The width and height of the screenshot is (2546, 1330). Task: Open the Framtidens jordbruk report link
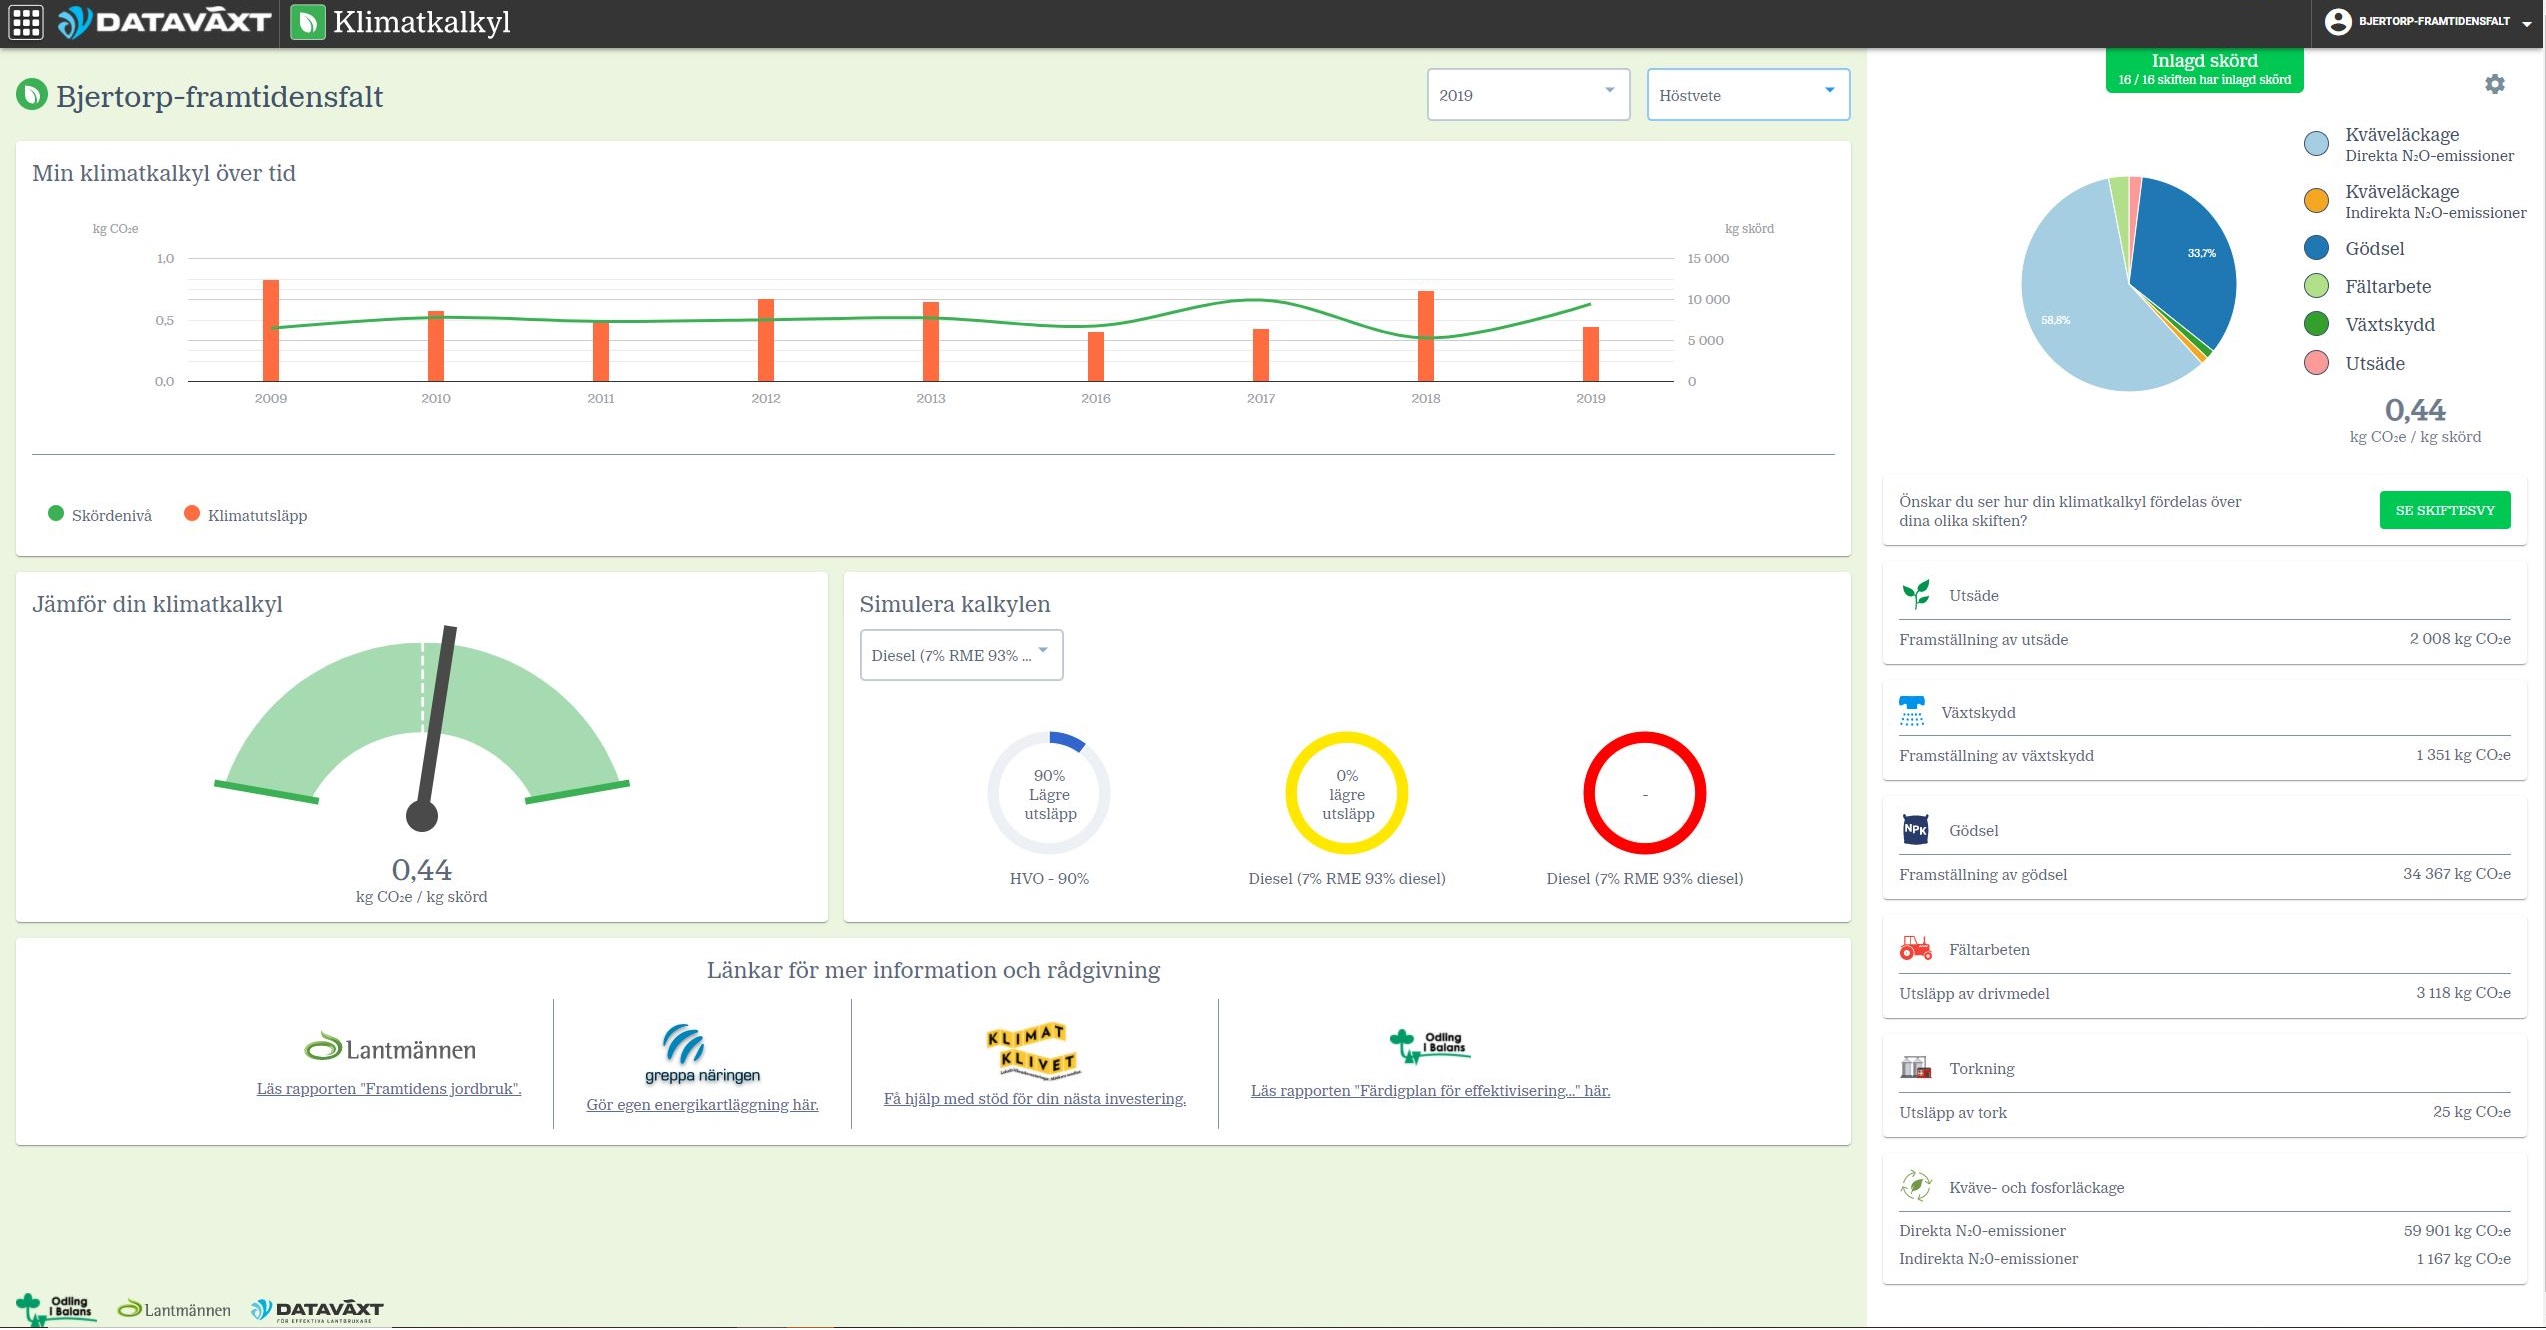click(389, 1088)
